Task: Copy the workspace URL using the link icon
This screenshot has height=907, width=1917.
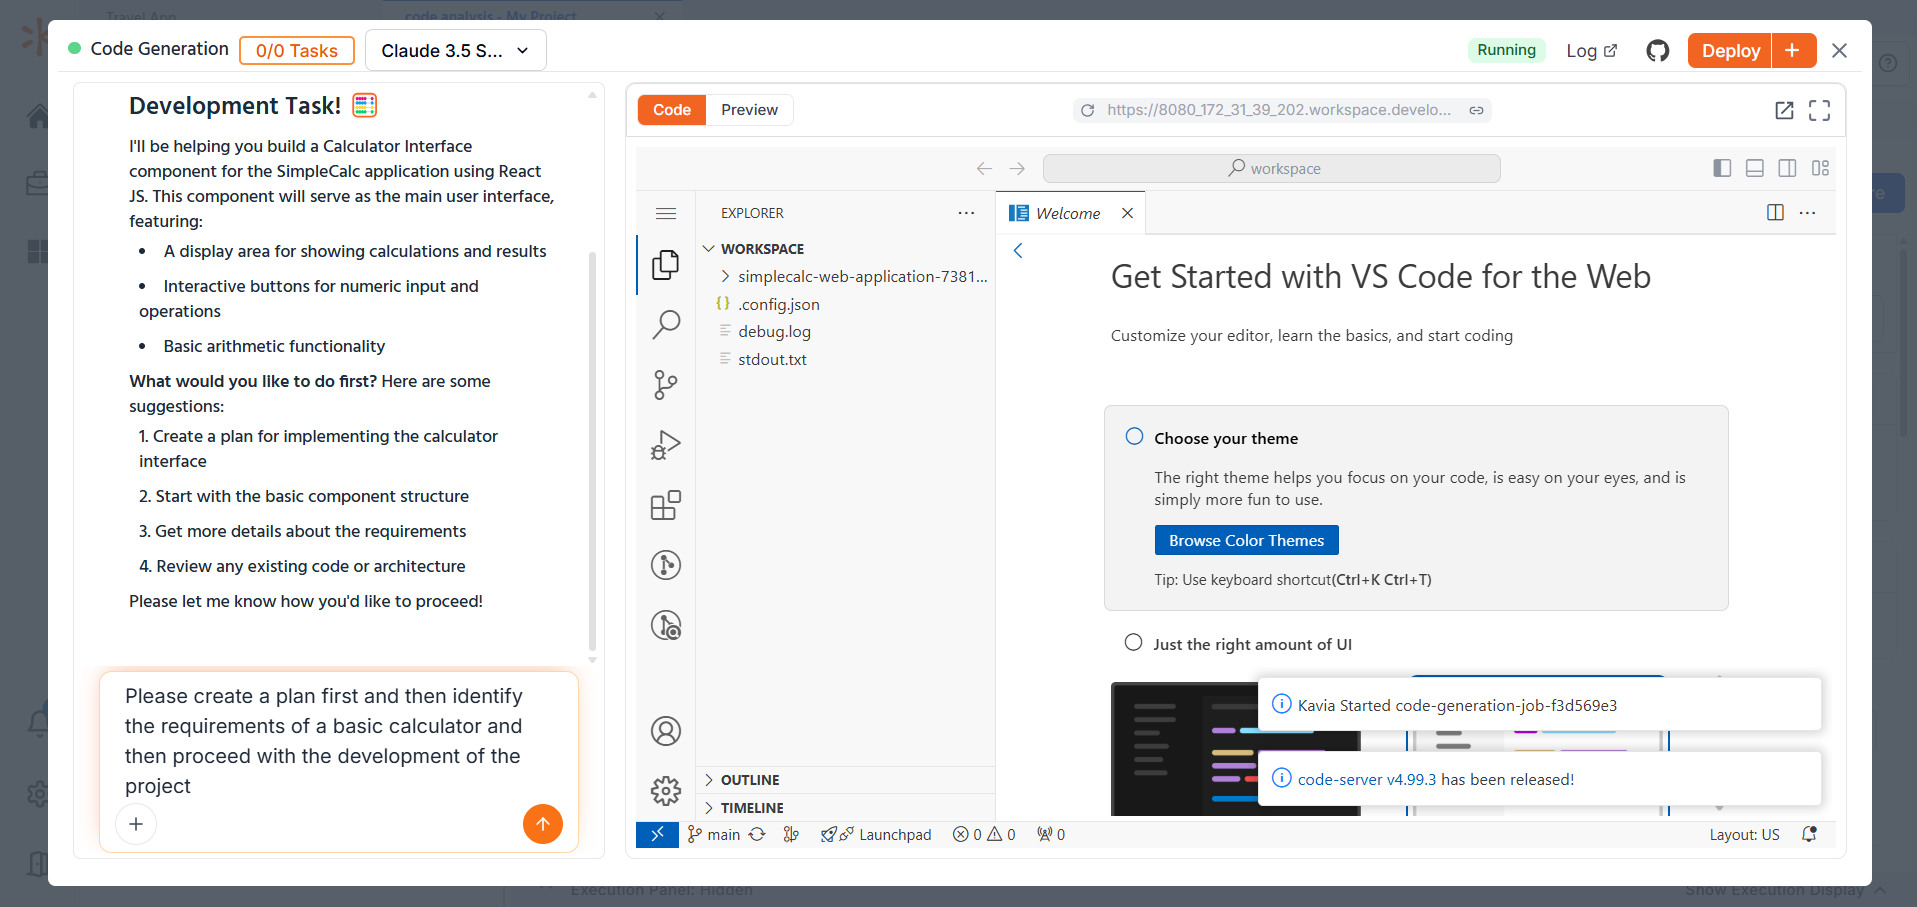Action: point(1476,110)
